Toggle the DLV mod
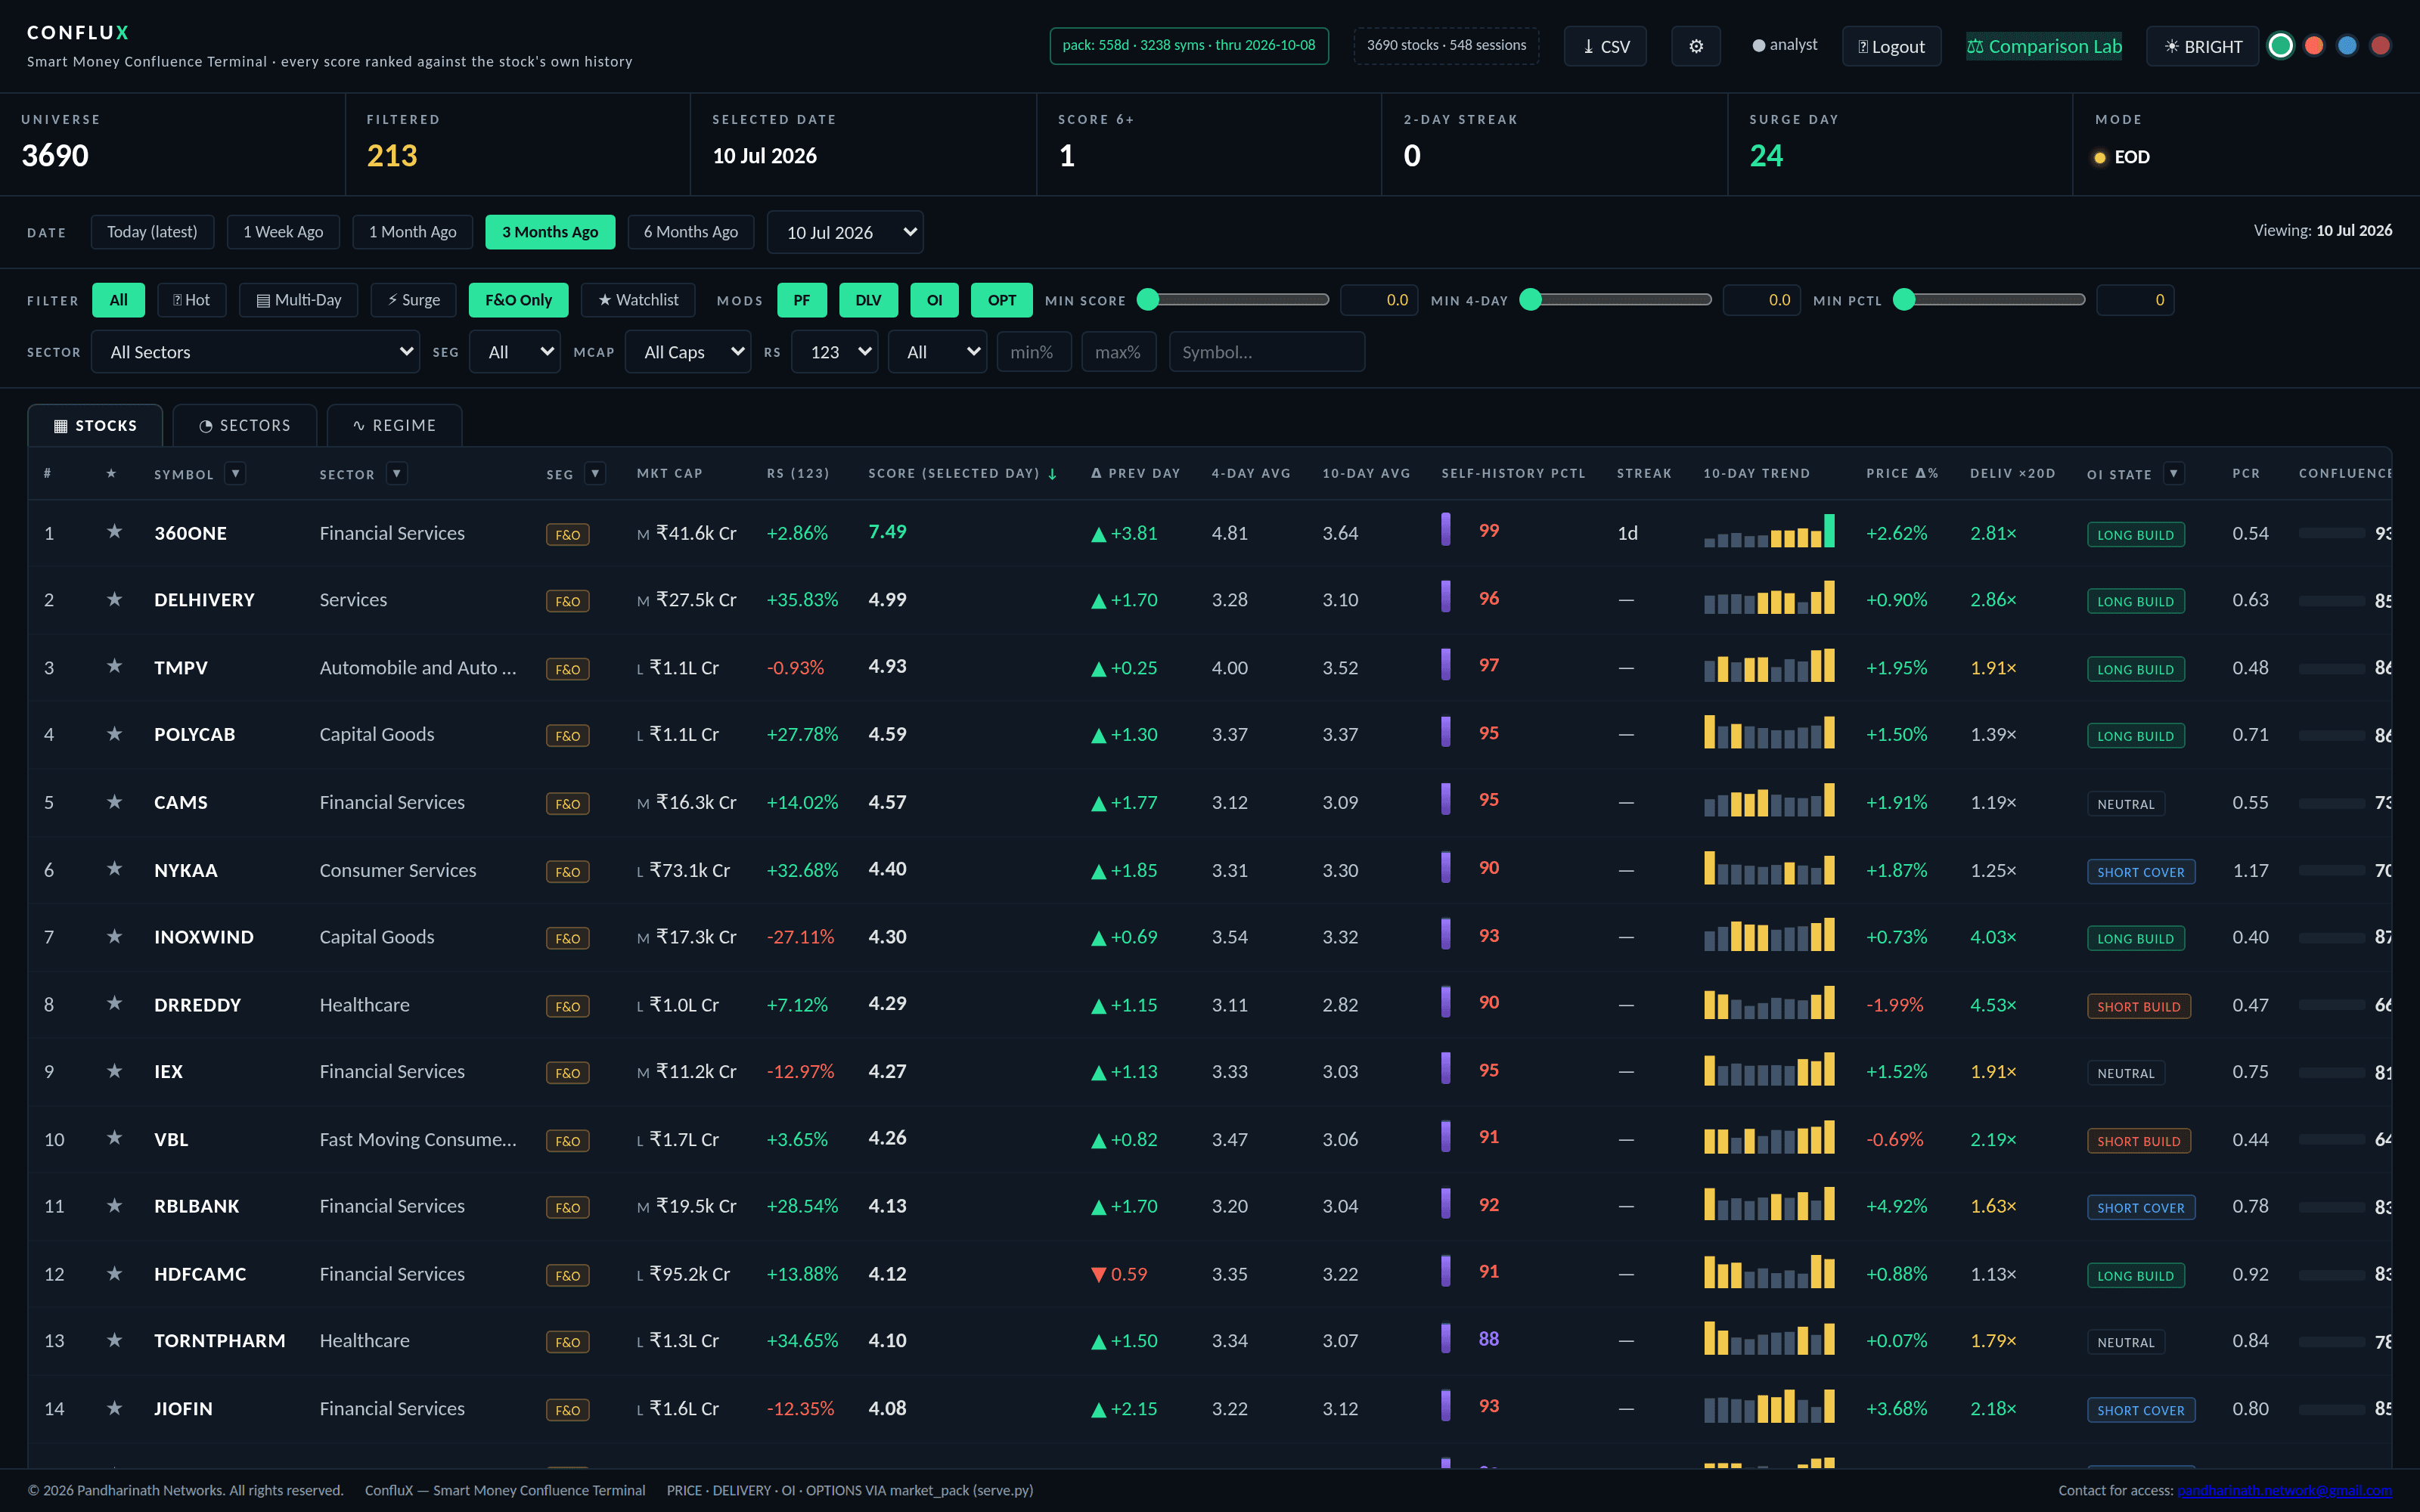Screen dimensions: 2420x1512 868,300
